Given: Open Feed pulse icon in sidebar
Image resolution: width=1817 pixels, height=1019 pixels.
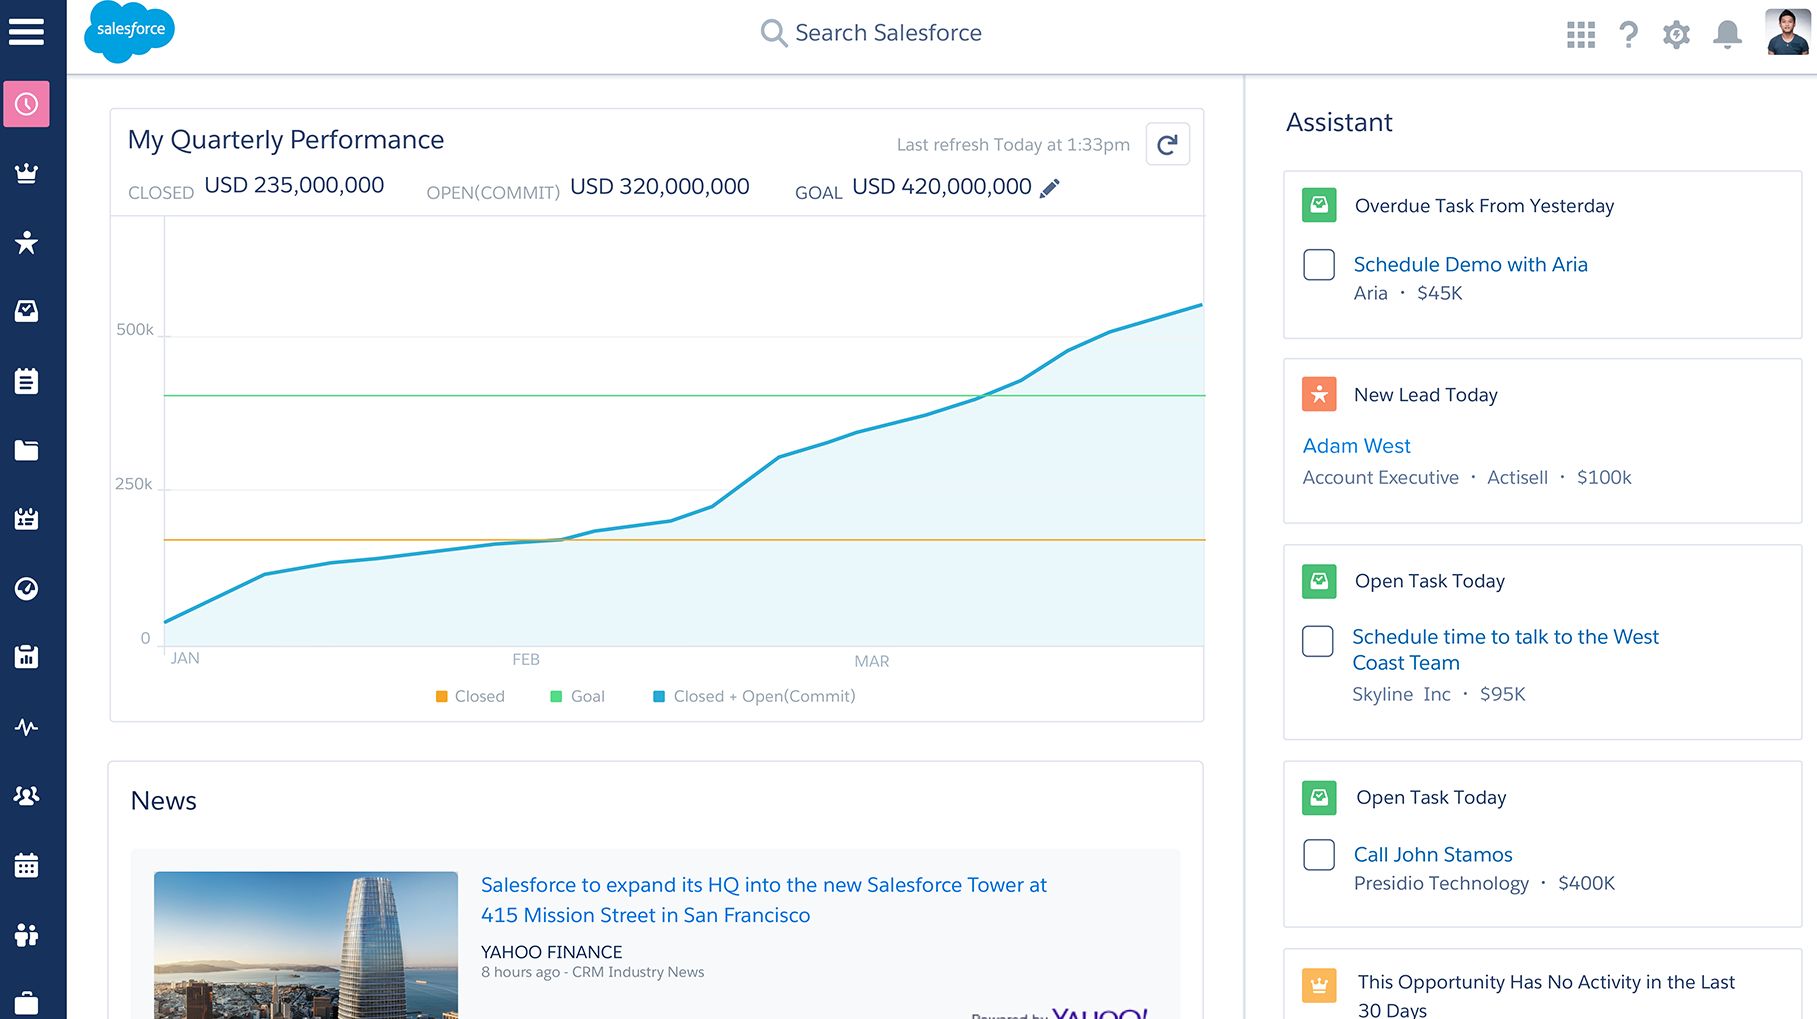Looking at the screenshot, I should 26,727.
